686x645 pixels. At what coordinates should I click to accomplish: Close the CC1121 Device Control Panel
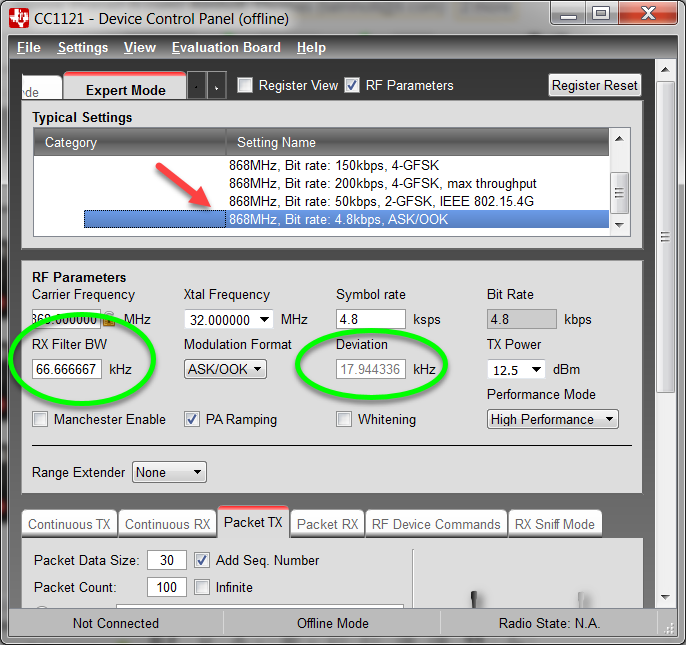(x=648, y=14)
